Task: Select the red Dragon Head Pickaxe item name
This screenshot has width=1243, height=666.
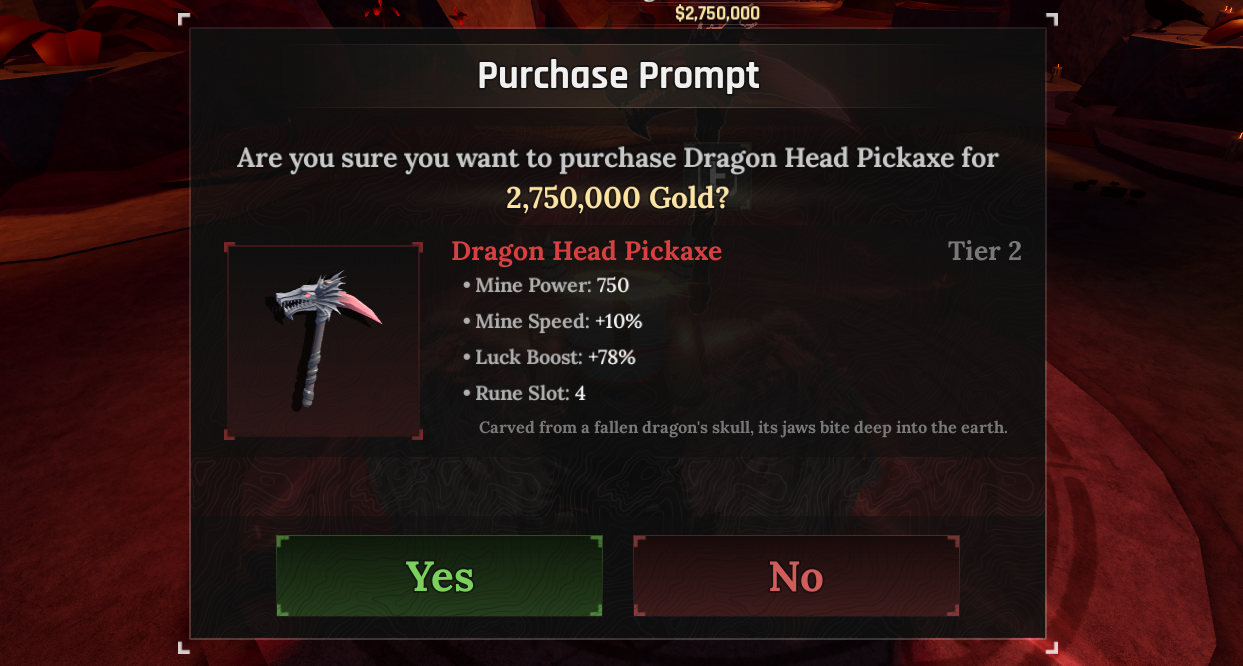Action: click(x=586, y=251)
